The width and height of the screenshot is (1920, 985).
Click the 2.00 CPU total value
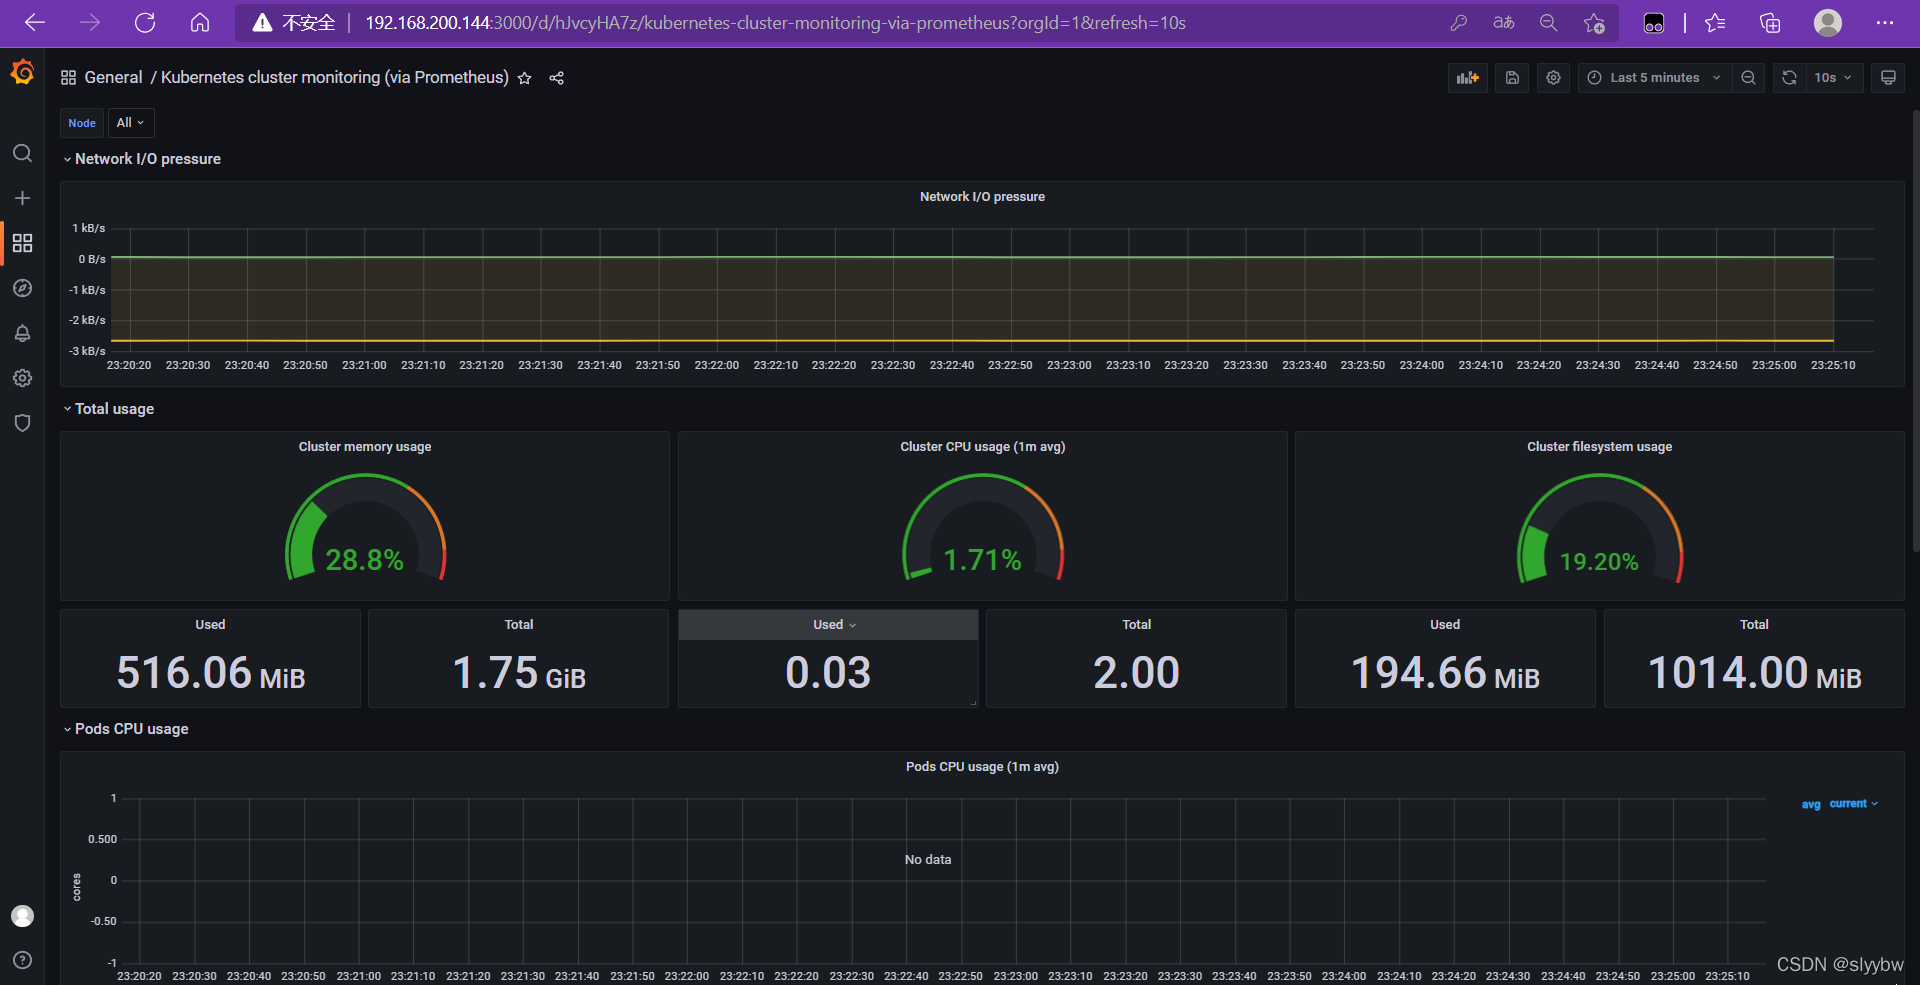tap(1136, 673)
